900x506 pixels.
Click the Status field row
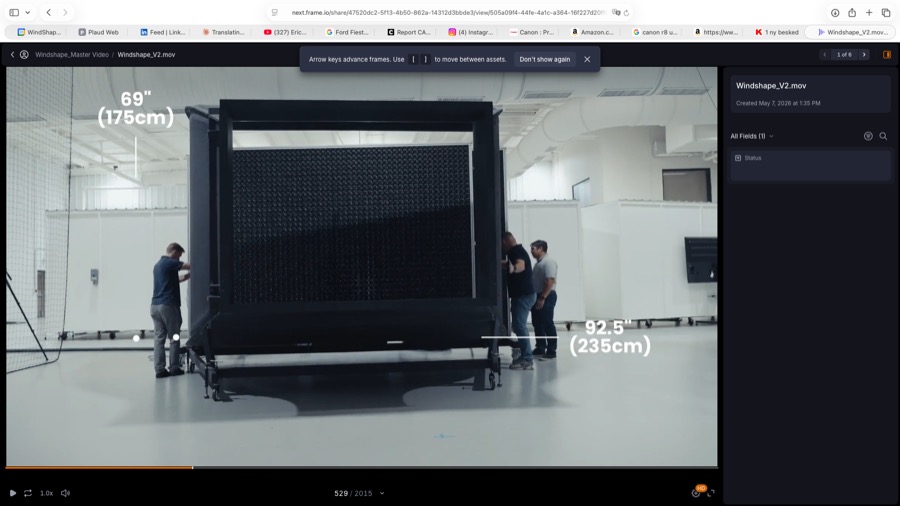pos(809,165)
